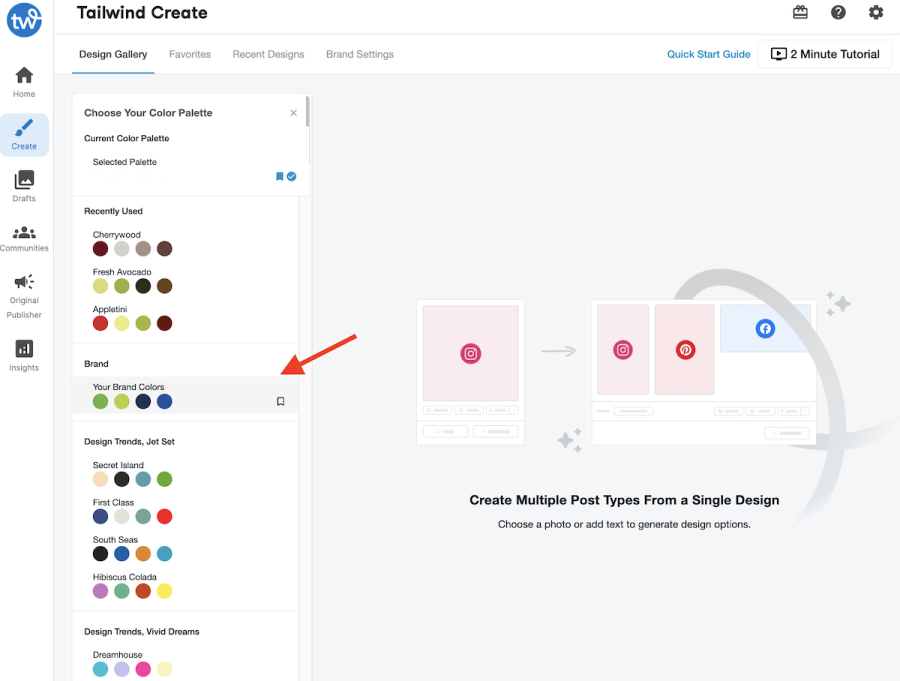
Task: Open the Recent Designs tab
Action: click(x=268, y=54)
